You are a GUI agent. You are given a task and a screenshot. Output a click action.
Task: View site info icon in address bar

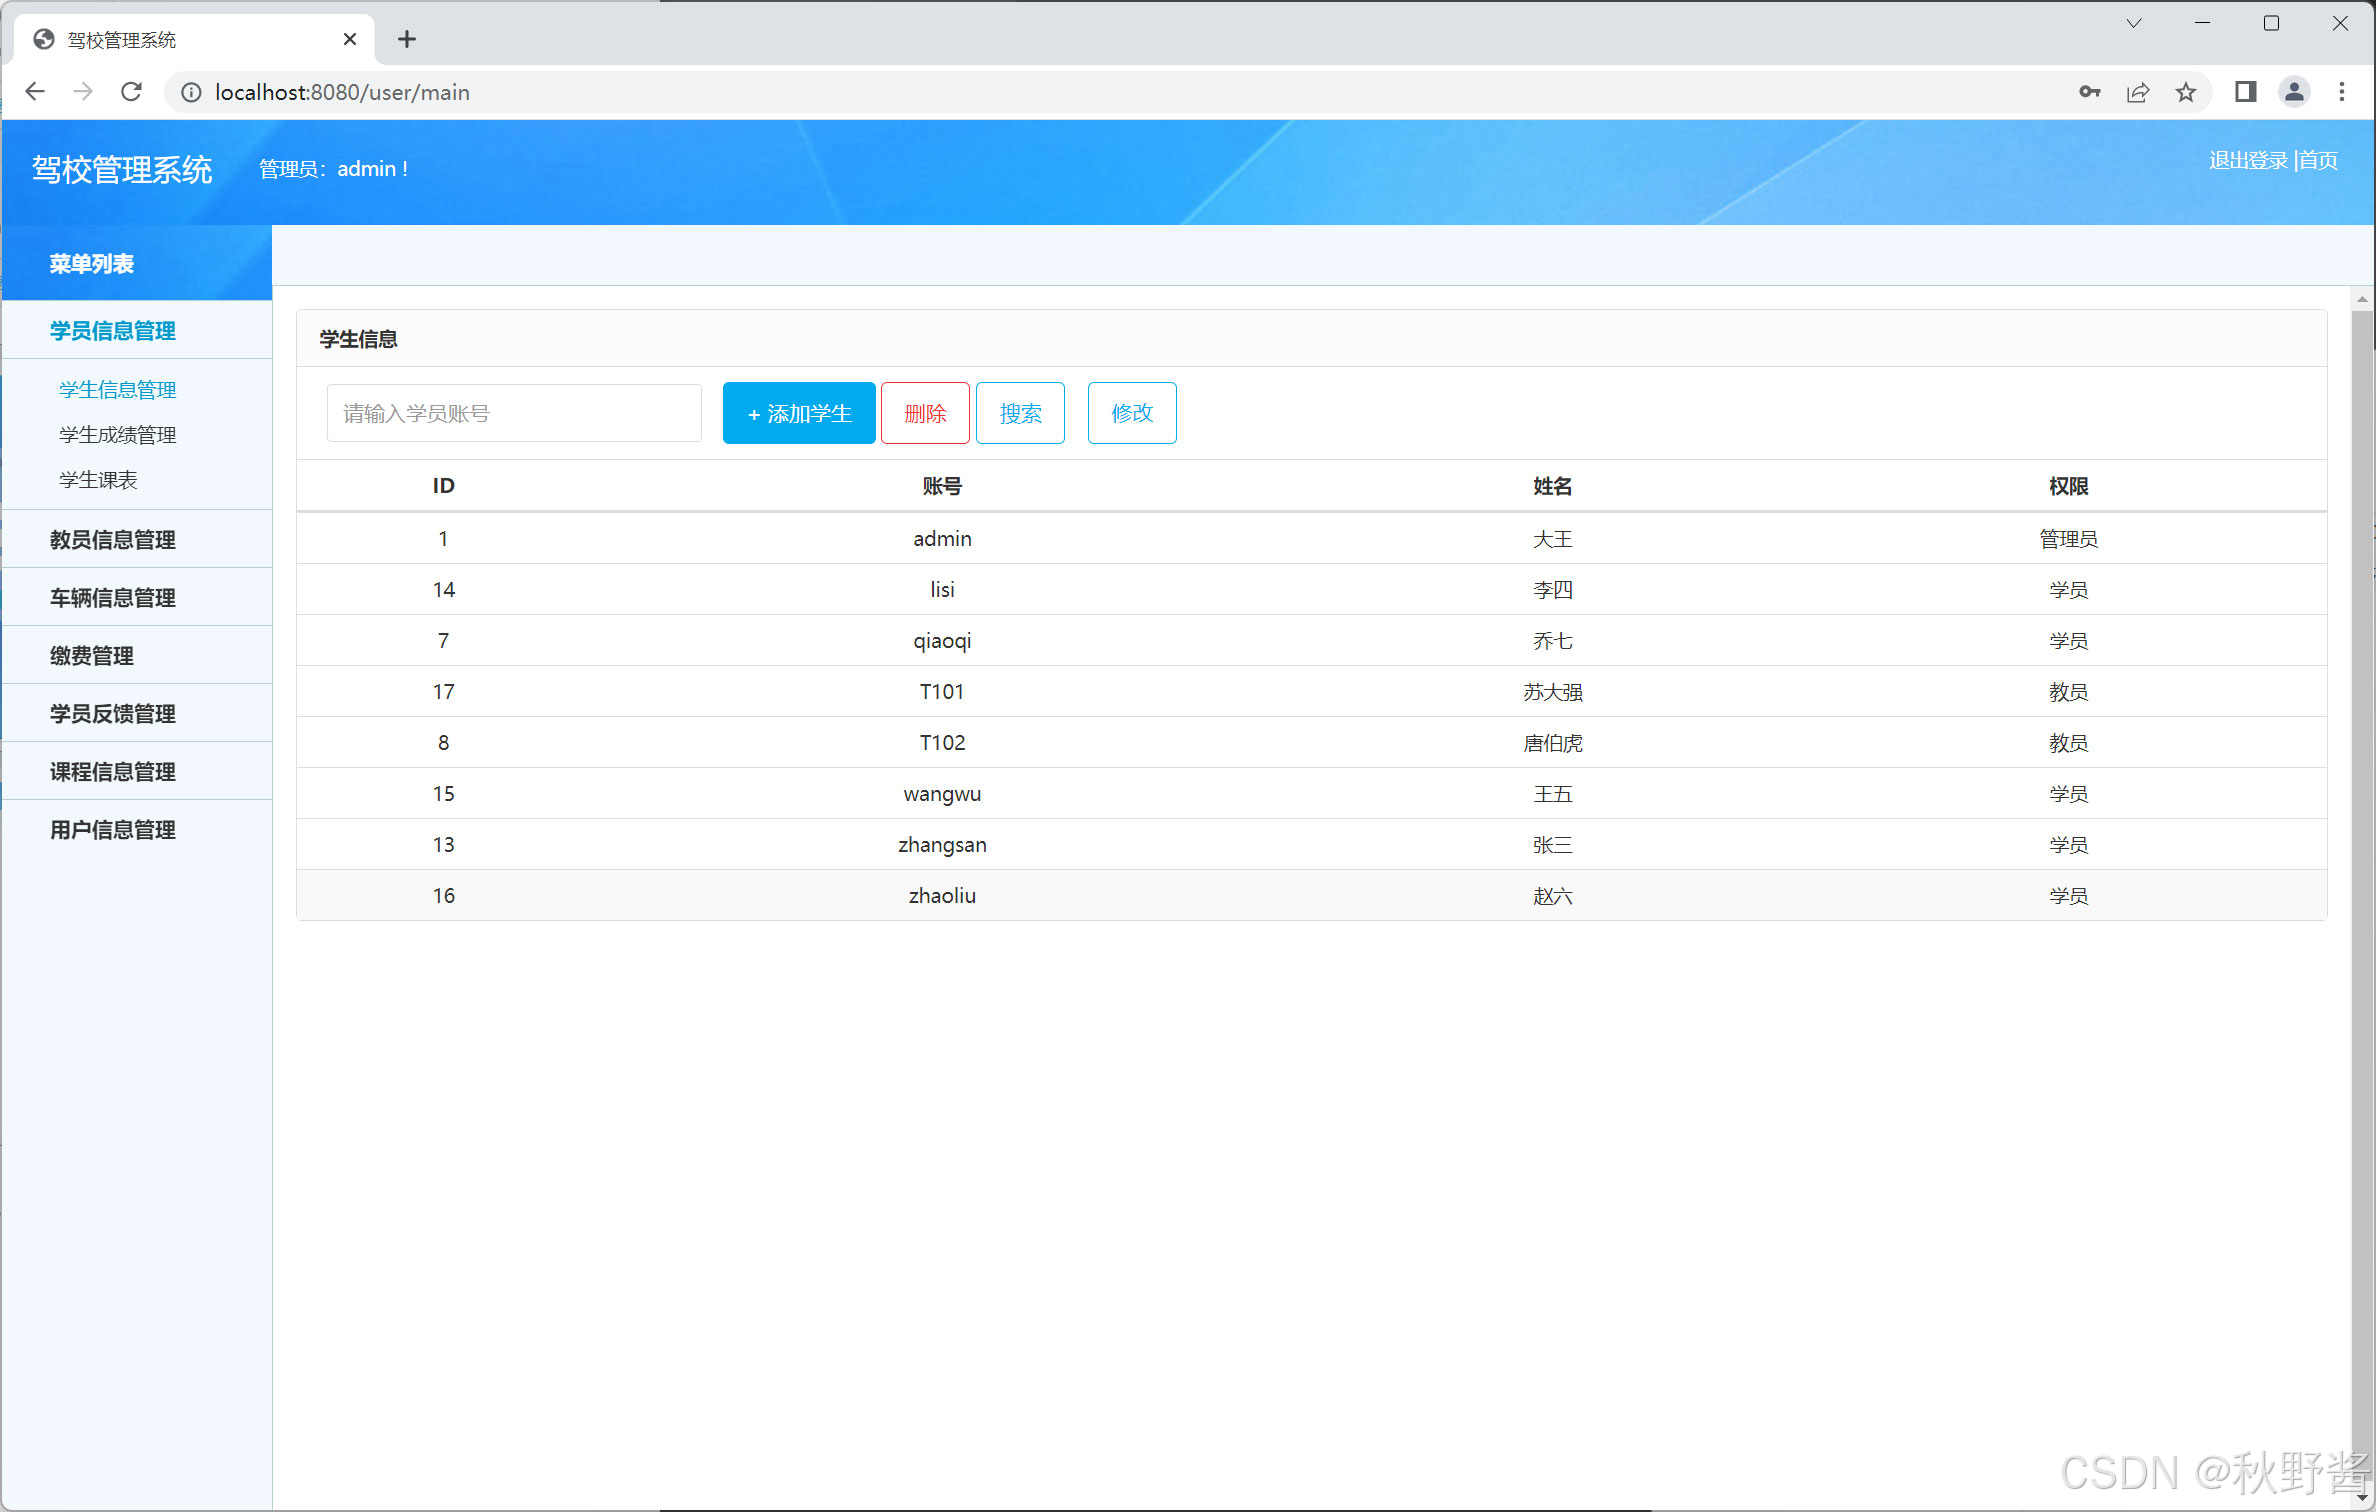190,92
